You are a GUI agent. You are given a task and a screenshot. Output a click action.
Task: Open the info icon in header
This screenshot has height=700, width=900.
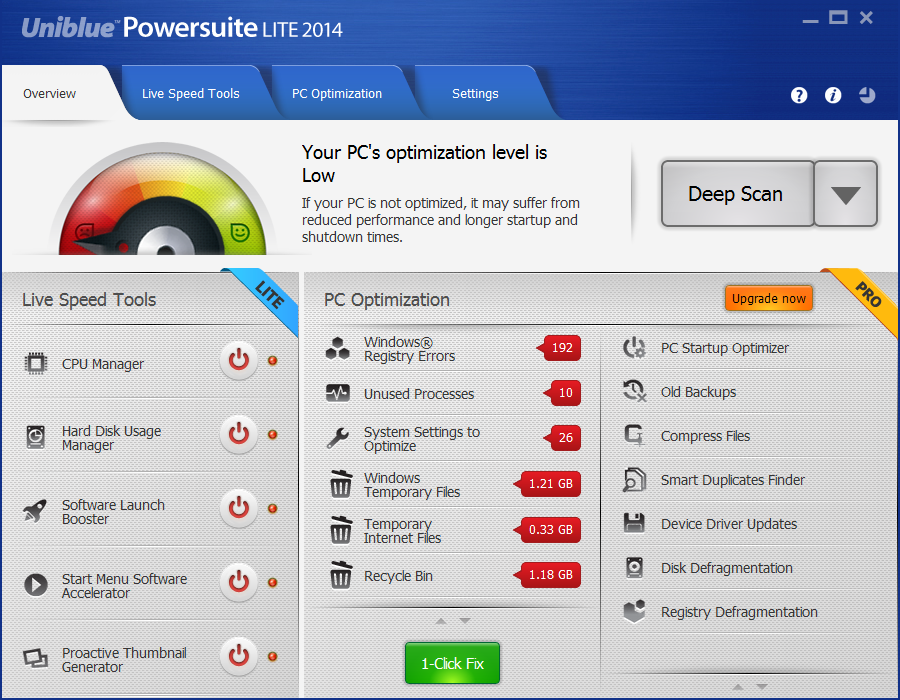pyautogui.click(x=833, y=95)
